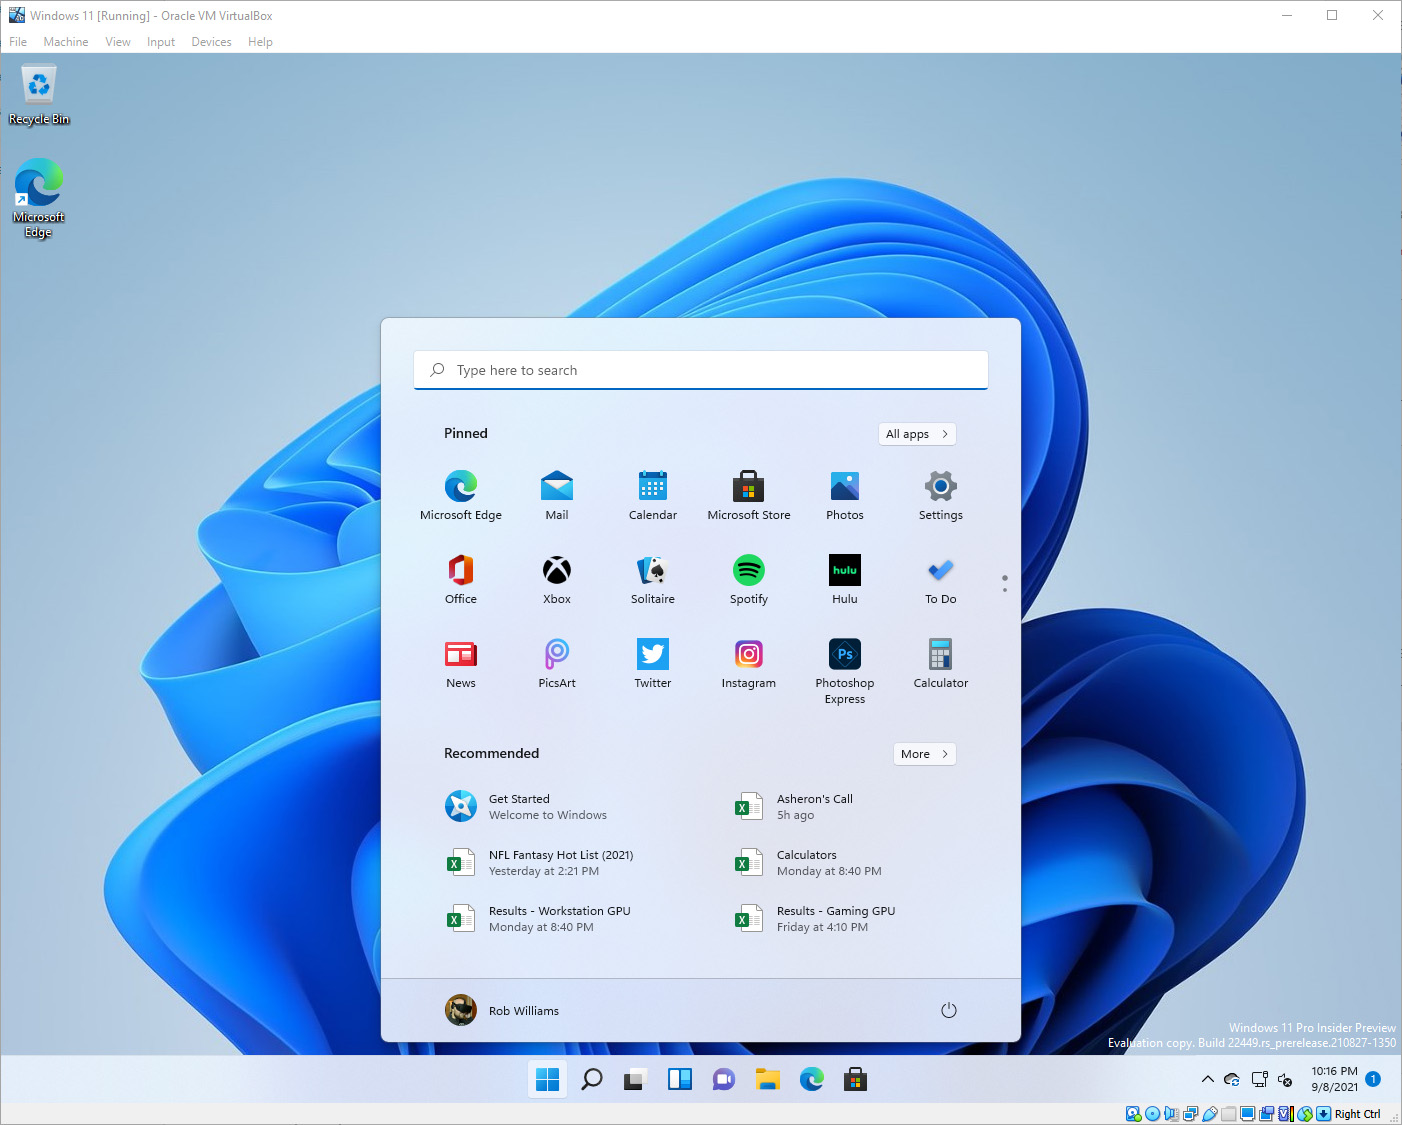Screen dimensions: 1402x1125
Task: Click VirtualBox hard disk activity icon
Action: 1133,1114
